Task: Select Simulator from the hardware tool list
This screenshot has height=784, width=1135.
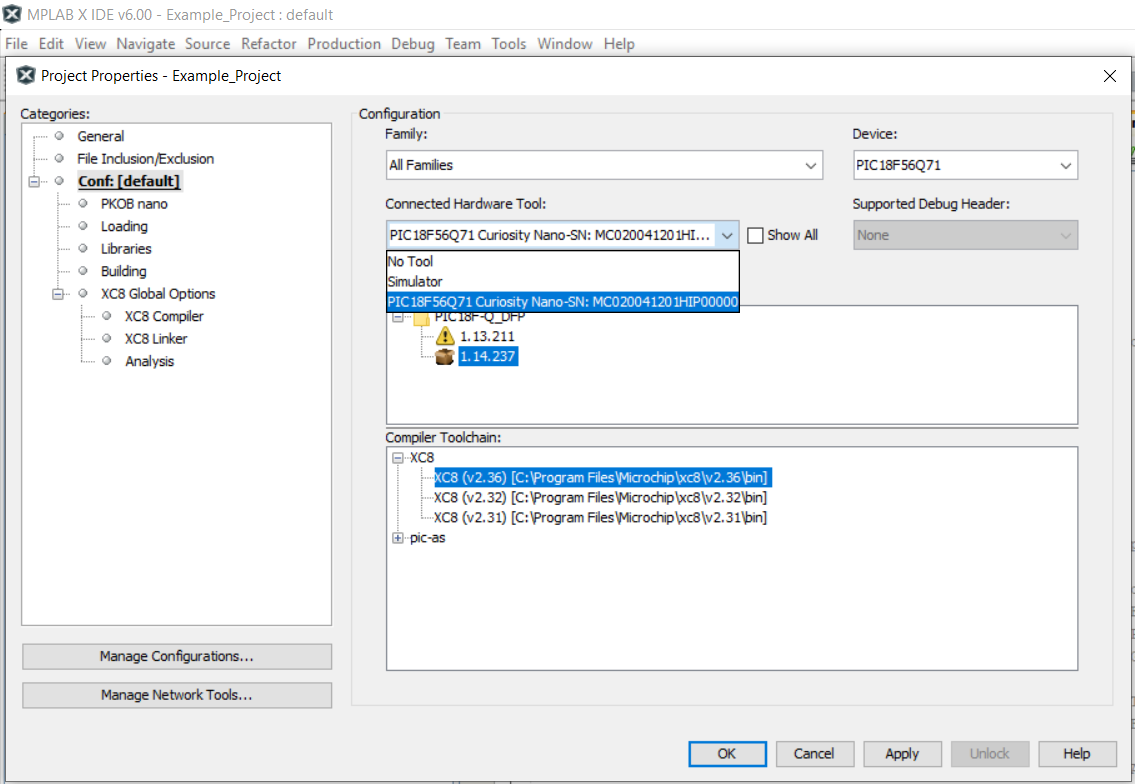Action: click(x=415, y=282)
